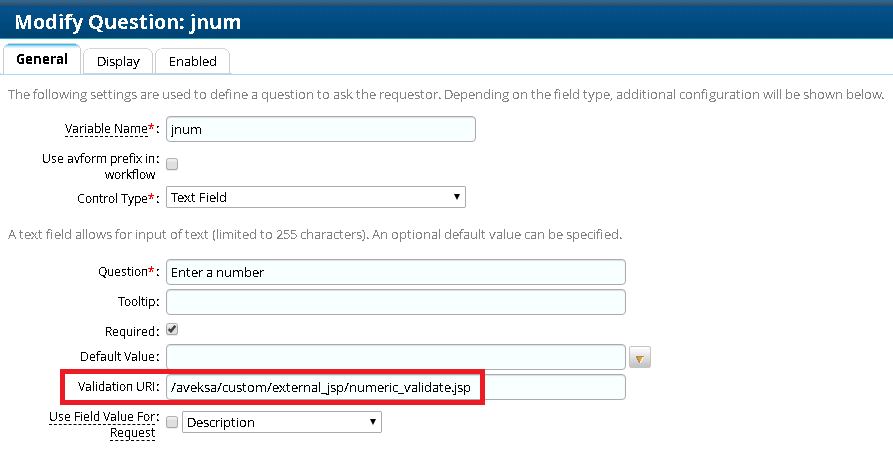This screenshot has width=893, height=462.
Task: Tick the Use Field Value For Request checkbox
Action: 172,423
